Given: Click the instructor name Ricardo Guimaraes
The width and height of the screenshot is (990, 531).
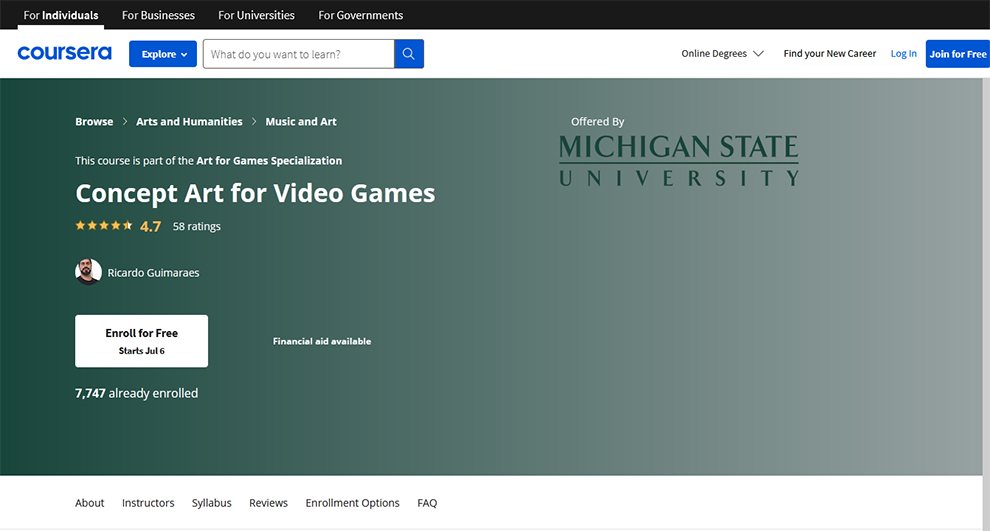Looking at the screenshot, I should click(153, 273).
